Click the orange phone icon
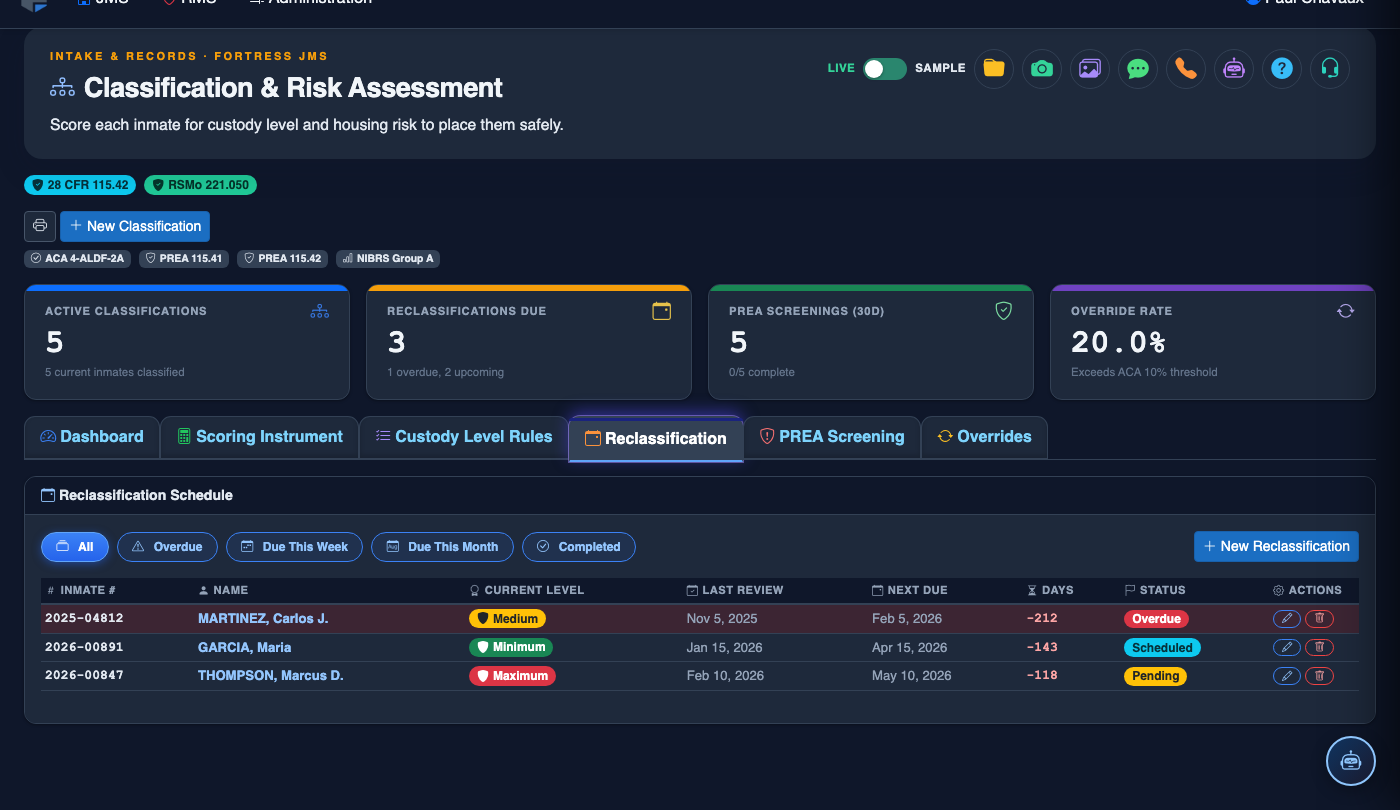The height and width of the screenshot is (810, 1400). [x=1186, y=68]
